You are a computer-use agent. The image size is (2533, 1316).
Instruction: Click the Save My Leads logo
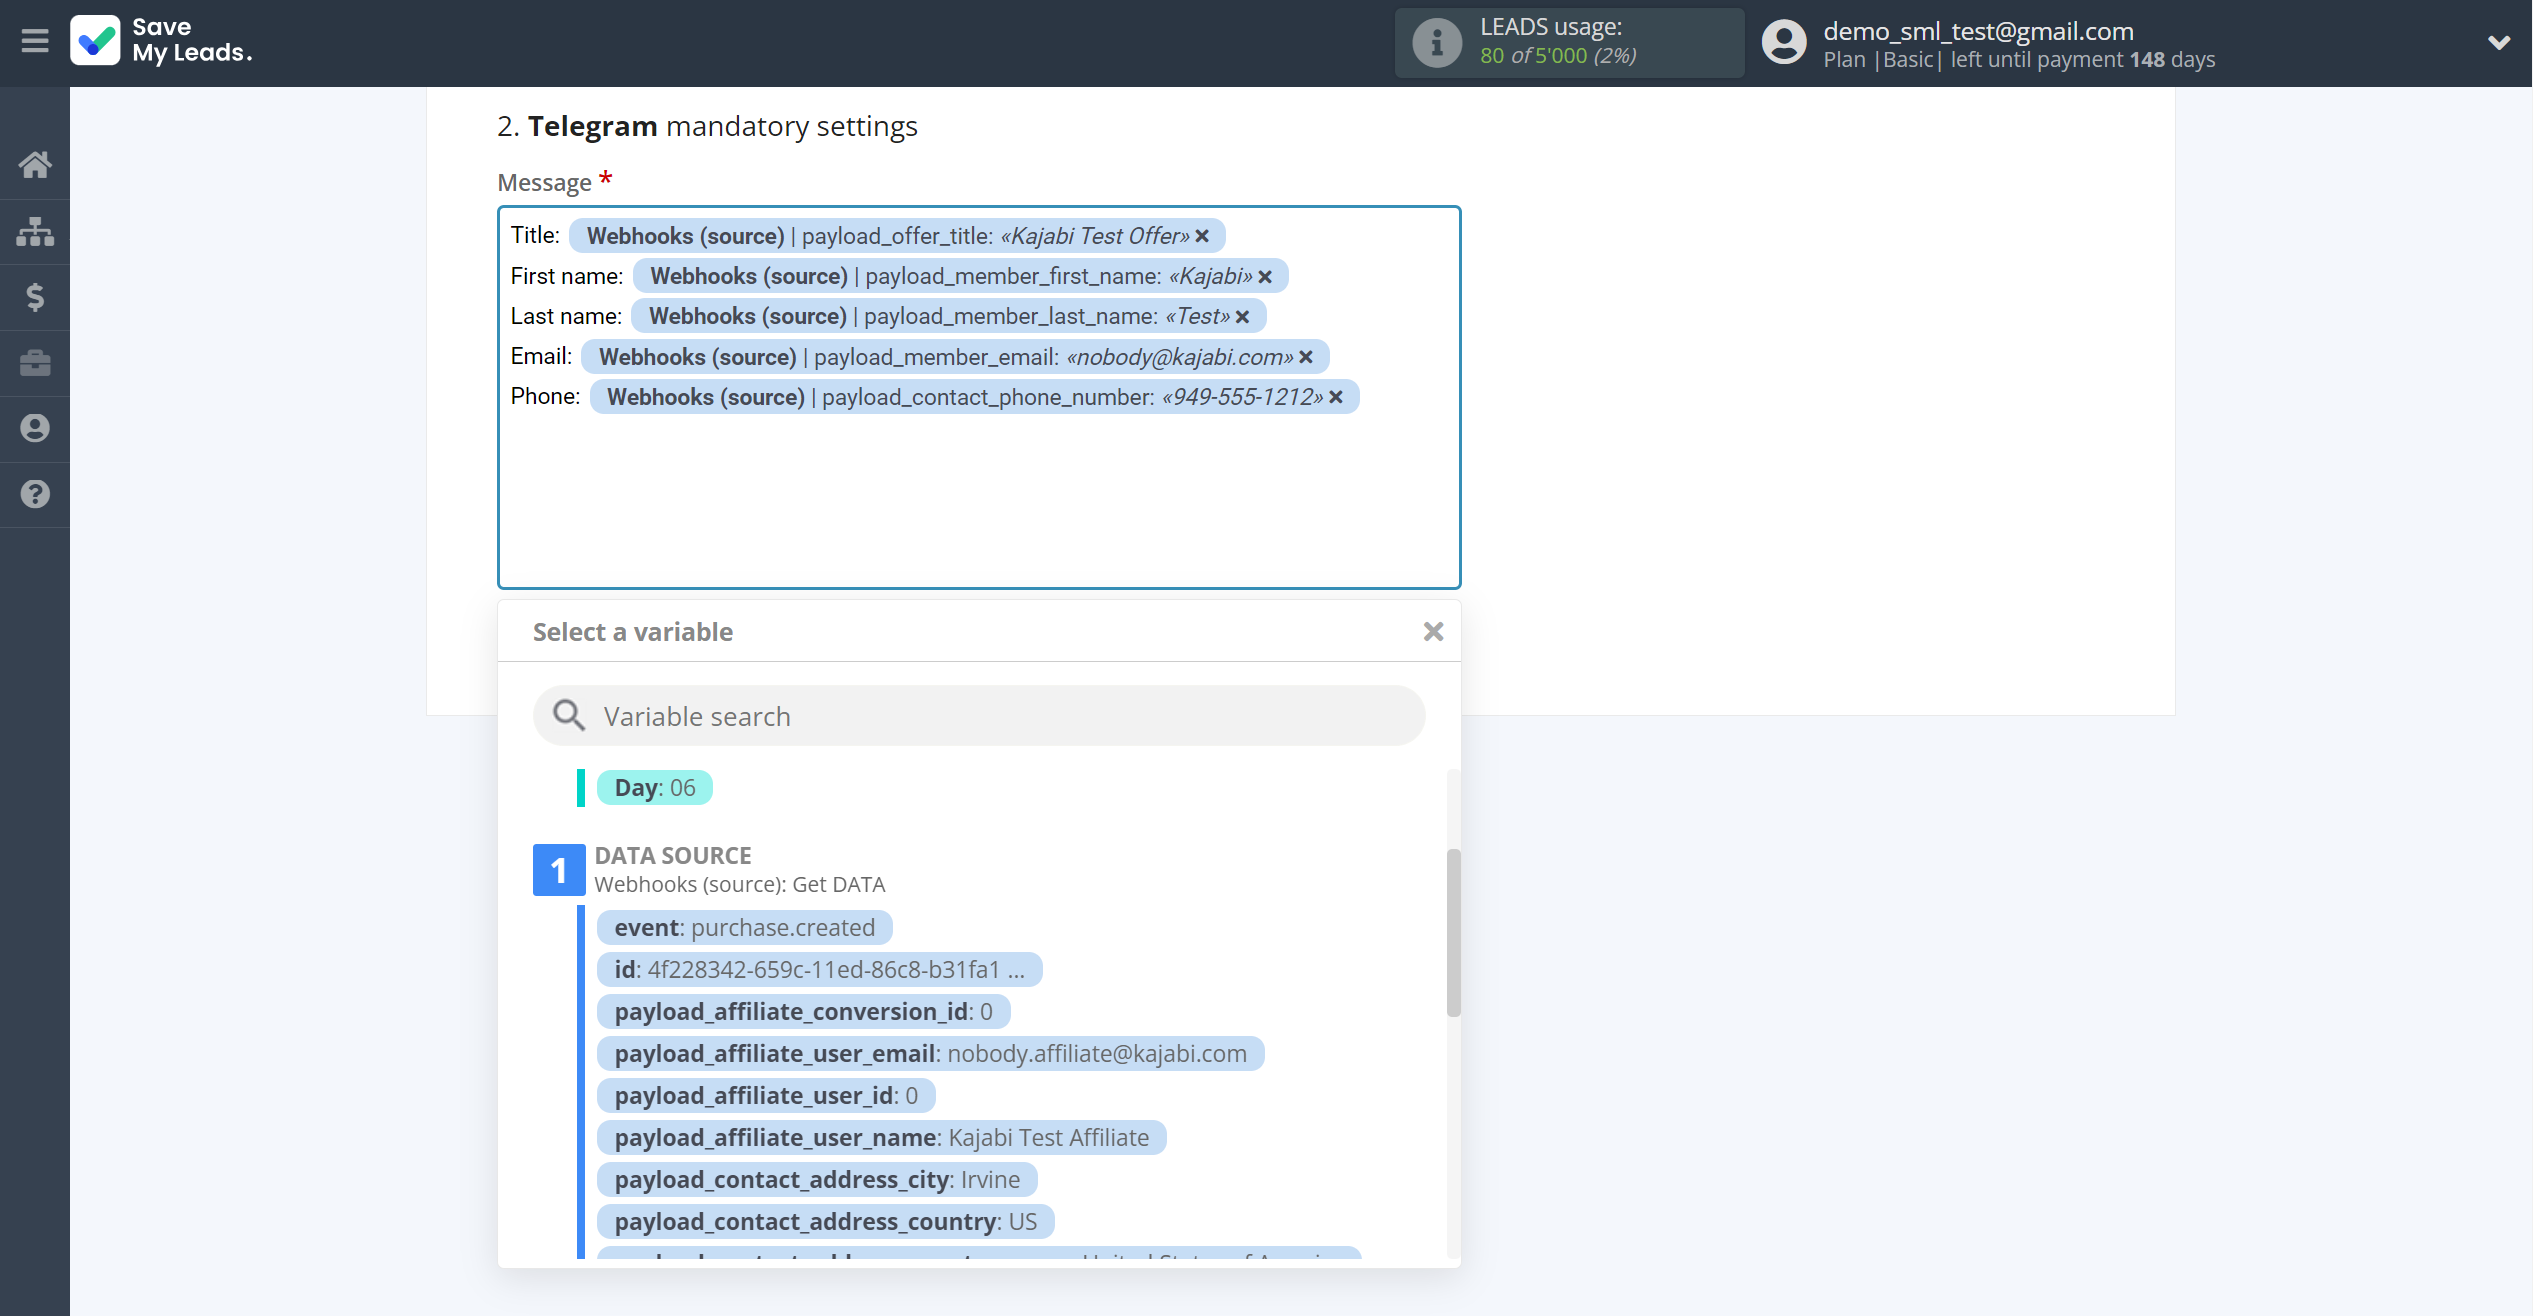[x=161, y=41]
